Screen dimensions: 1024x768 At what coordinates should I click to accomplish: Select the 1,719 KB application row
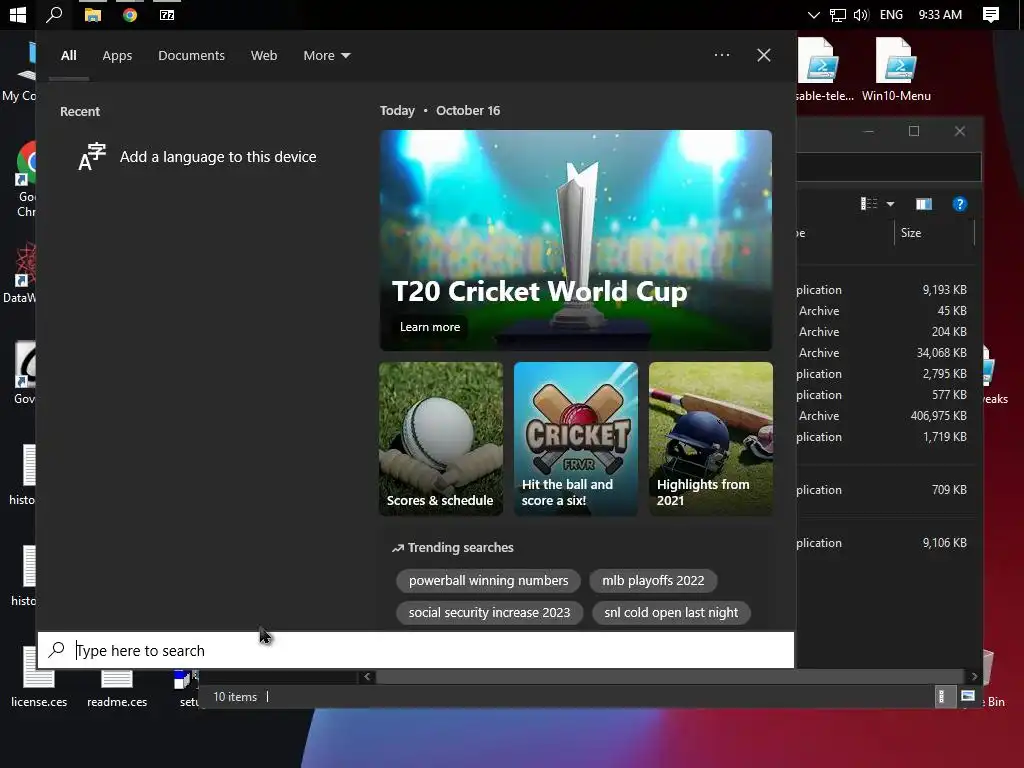point(884,437)
